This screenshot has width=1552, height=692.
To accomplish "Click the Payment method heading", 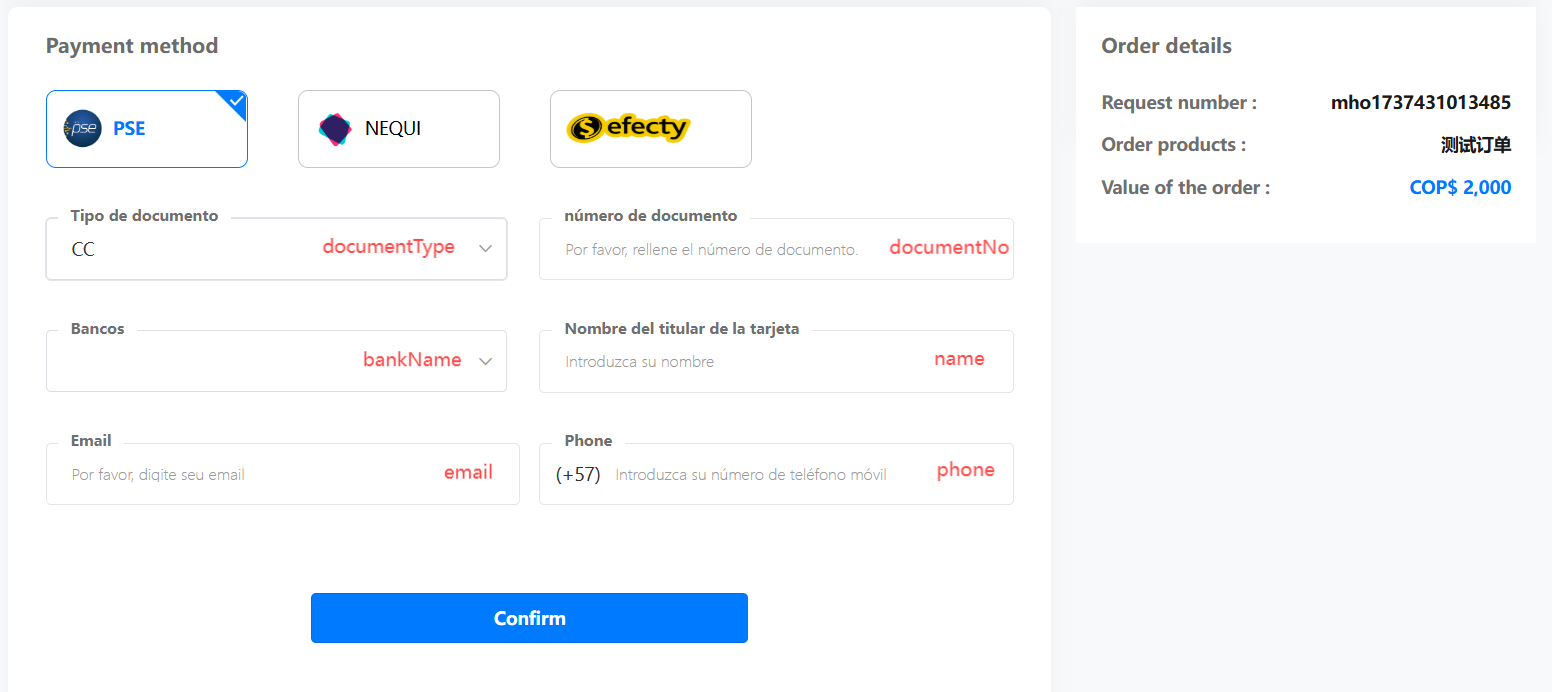I will point(132,46).
